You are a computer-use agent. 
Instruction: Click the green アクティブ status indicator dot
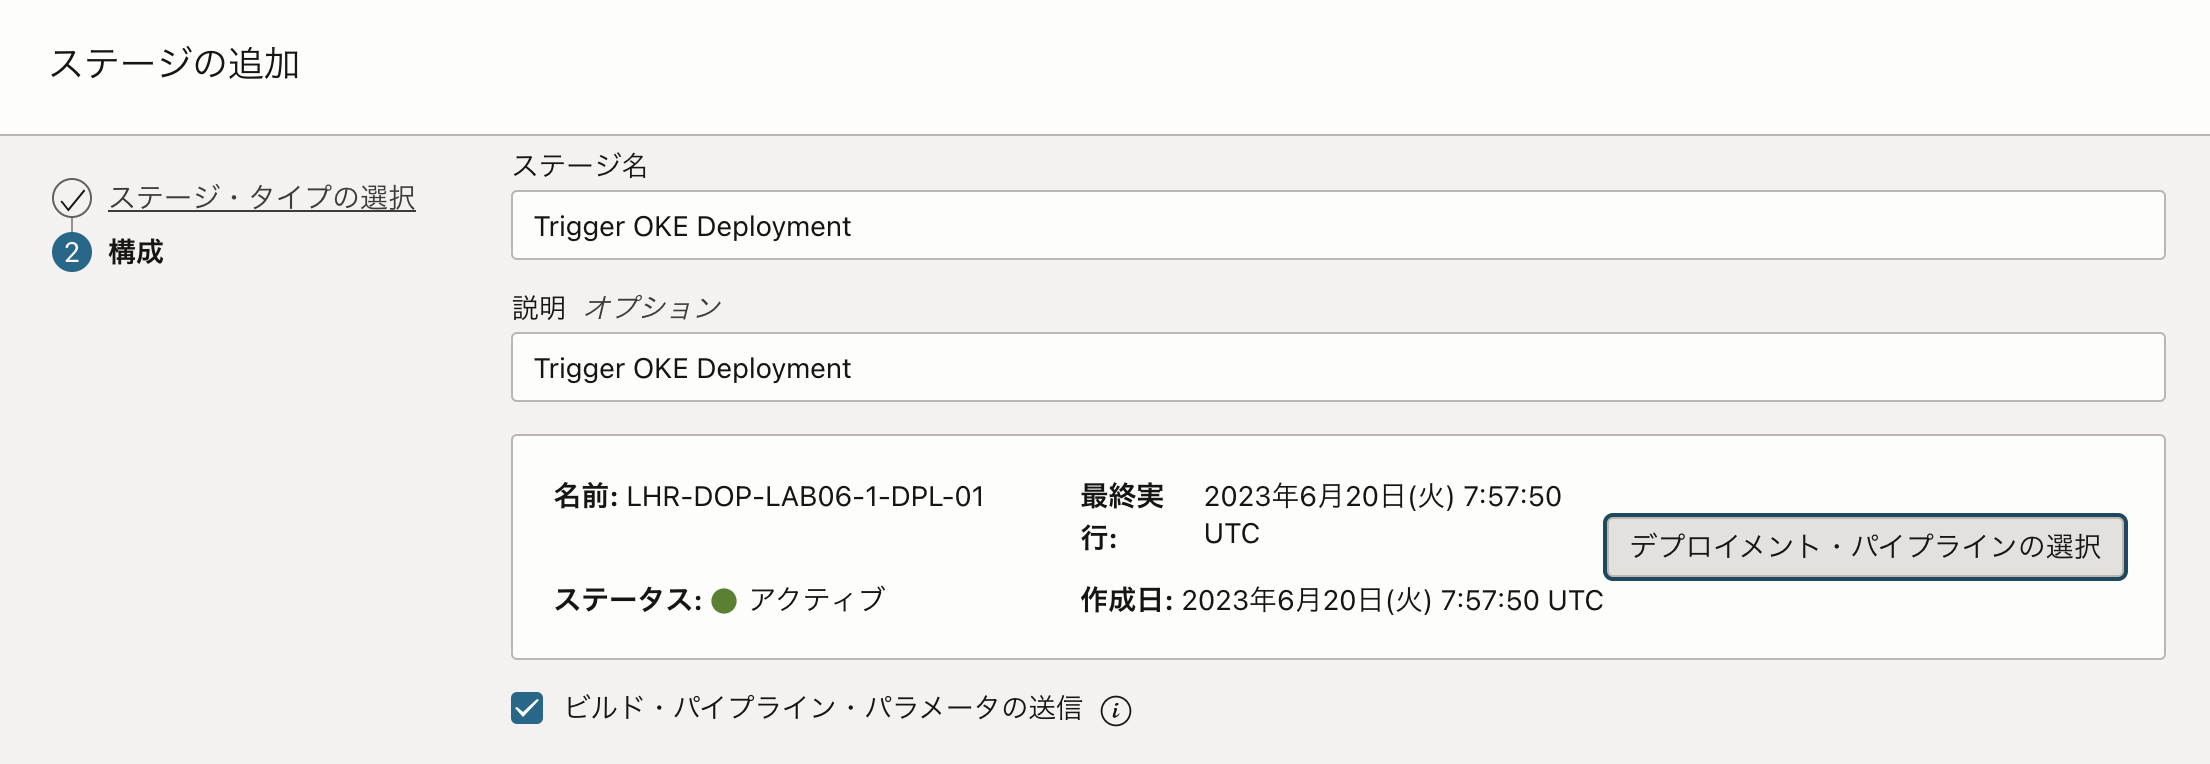click(723, 599)
